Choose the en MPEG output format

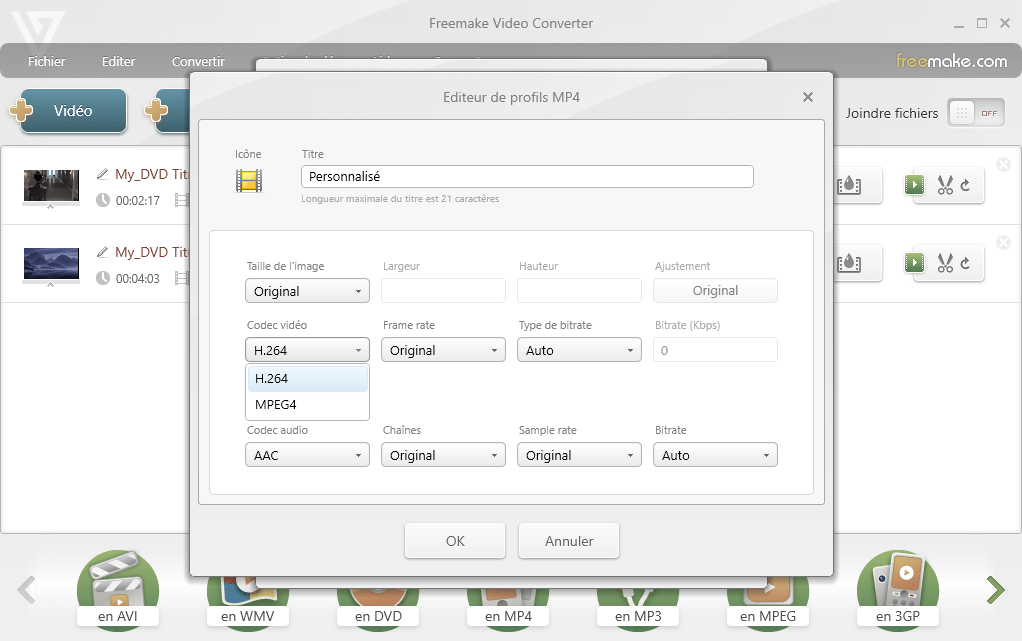point(768,603)
